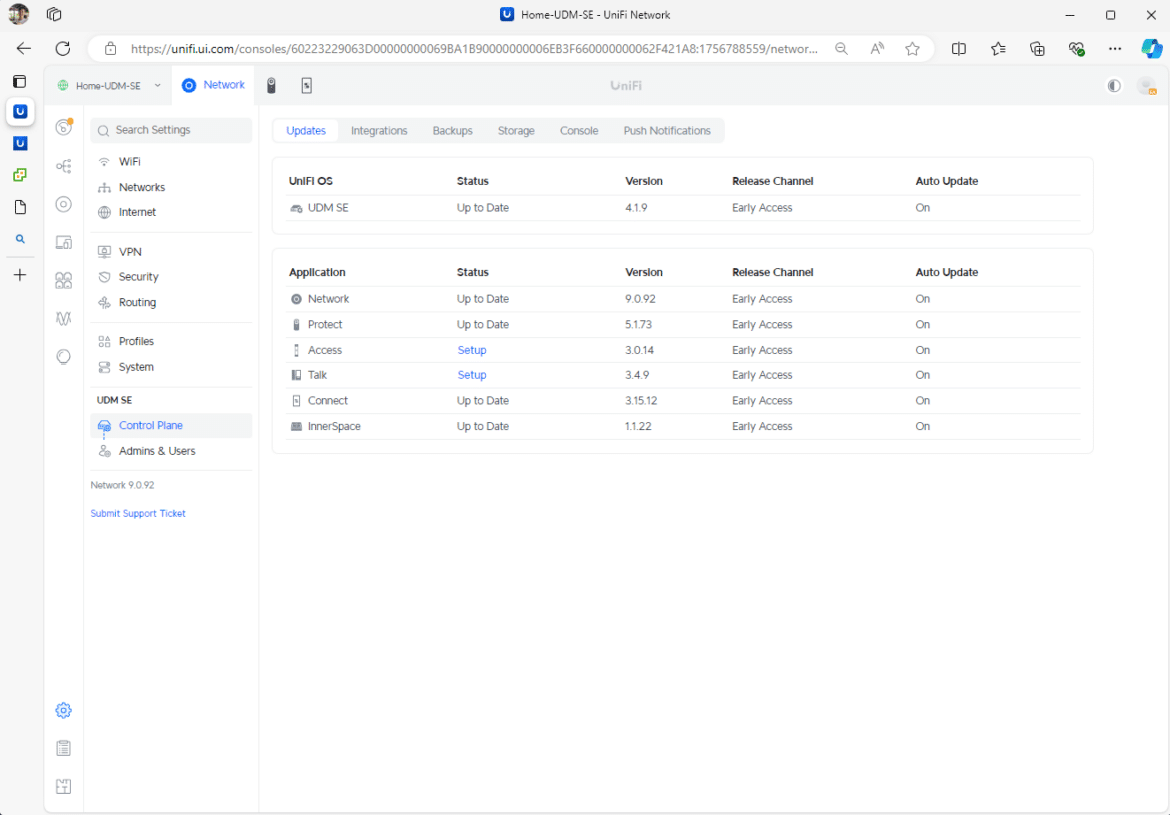
Task: Click the Search Settings field
Action: 171,130
